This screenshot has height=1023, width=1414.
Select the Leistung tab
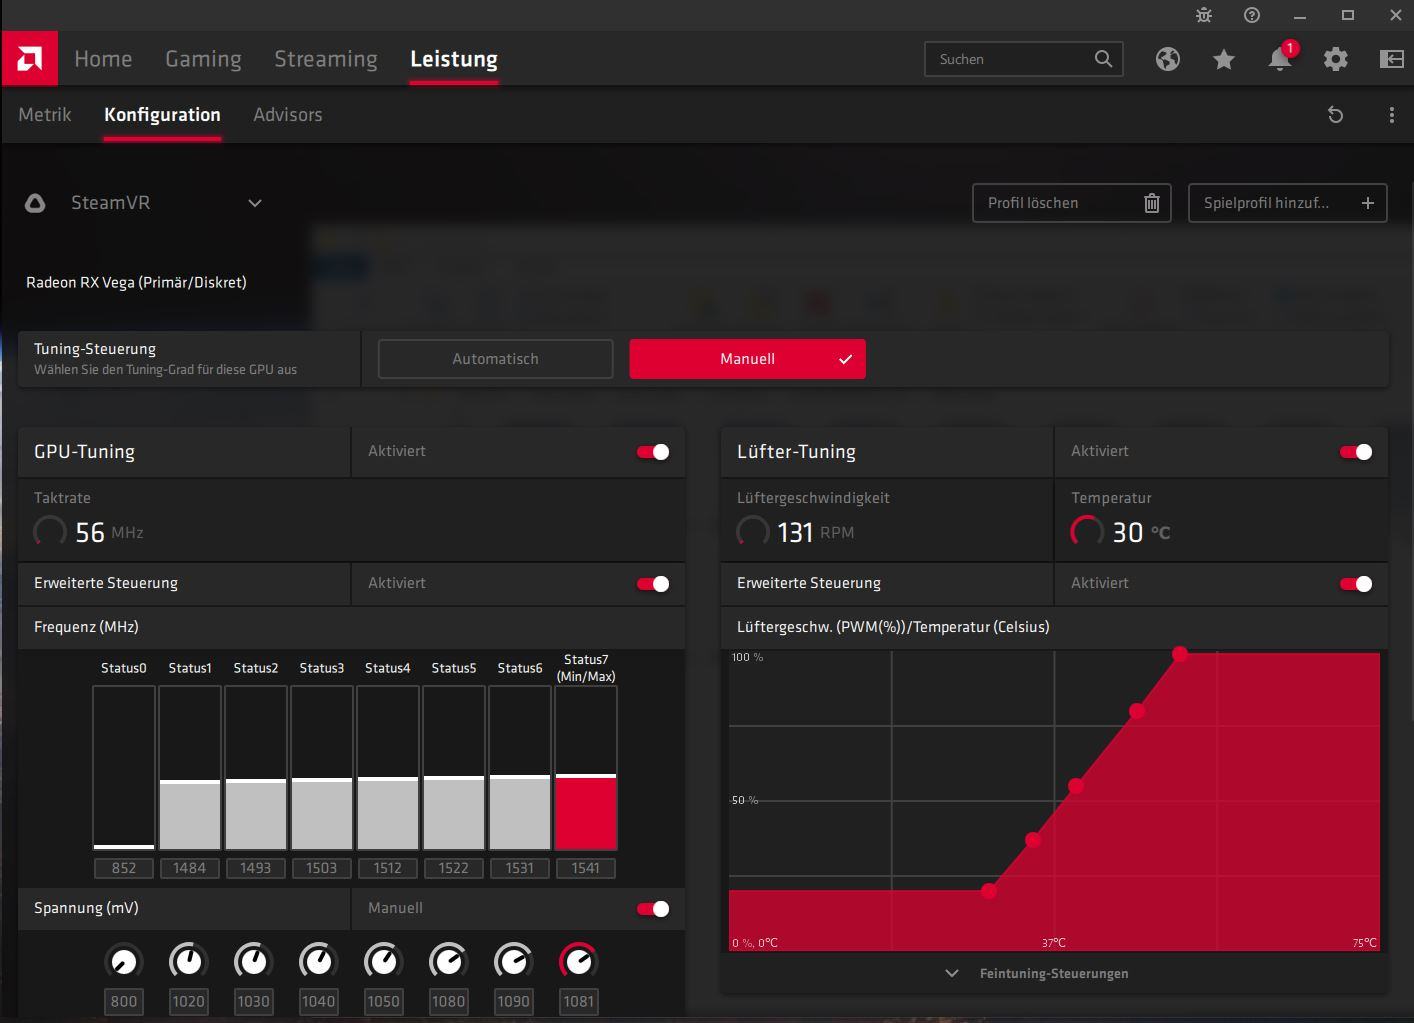(x=454, y=59)
